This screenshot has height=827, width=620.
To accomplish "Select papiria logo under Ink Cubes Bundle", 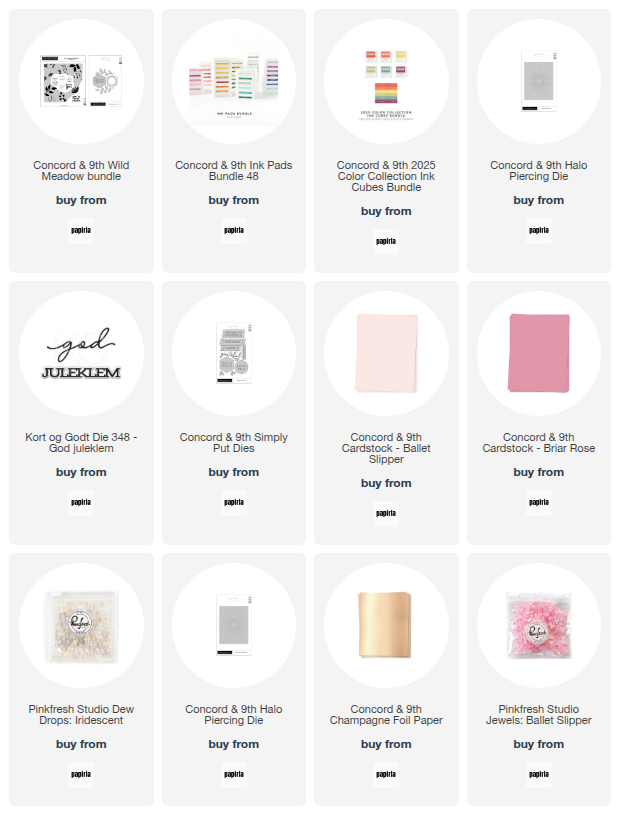I will tap(386, 242).
